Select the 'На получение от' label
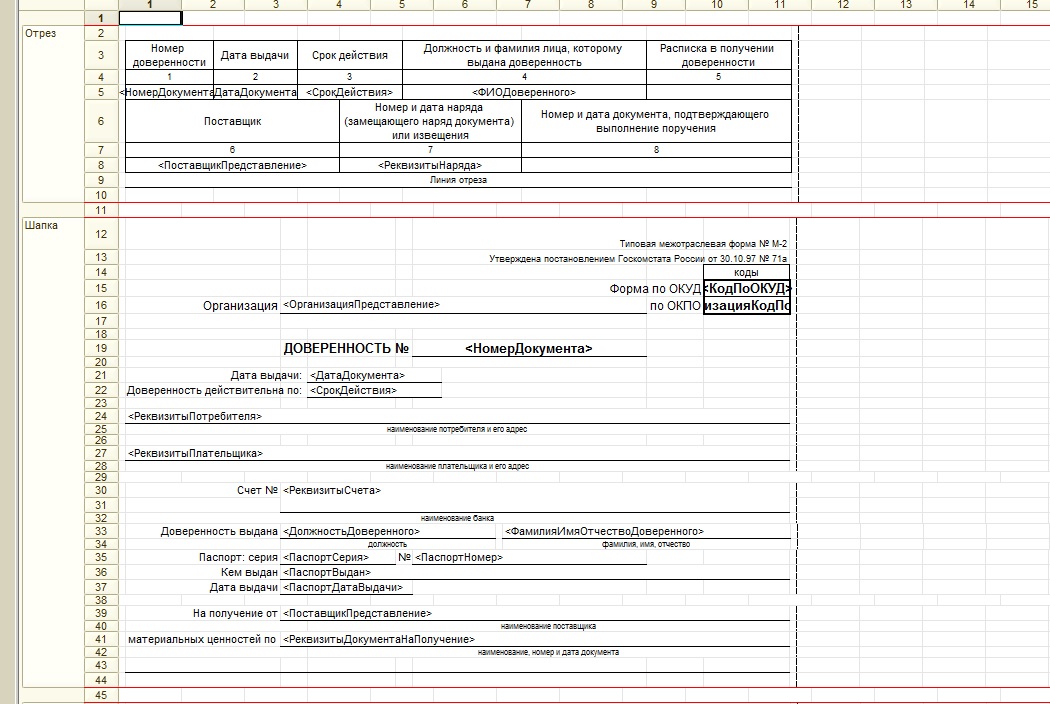 (x=235, y=614)
